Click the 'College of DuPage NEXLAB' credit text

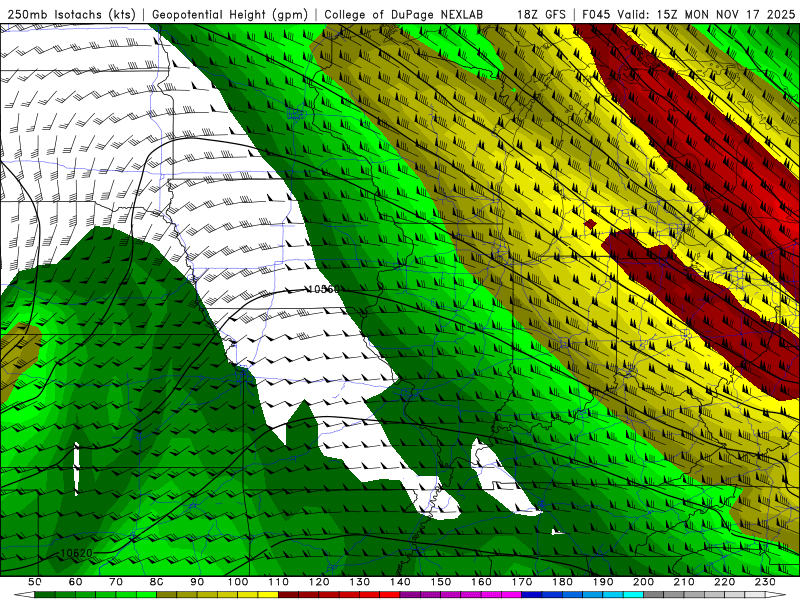click(404, 14)
